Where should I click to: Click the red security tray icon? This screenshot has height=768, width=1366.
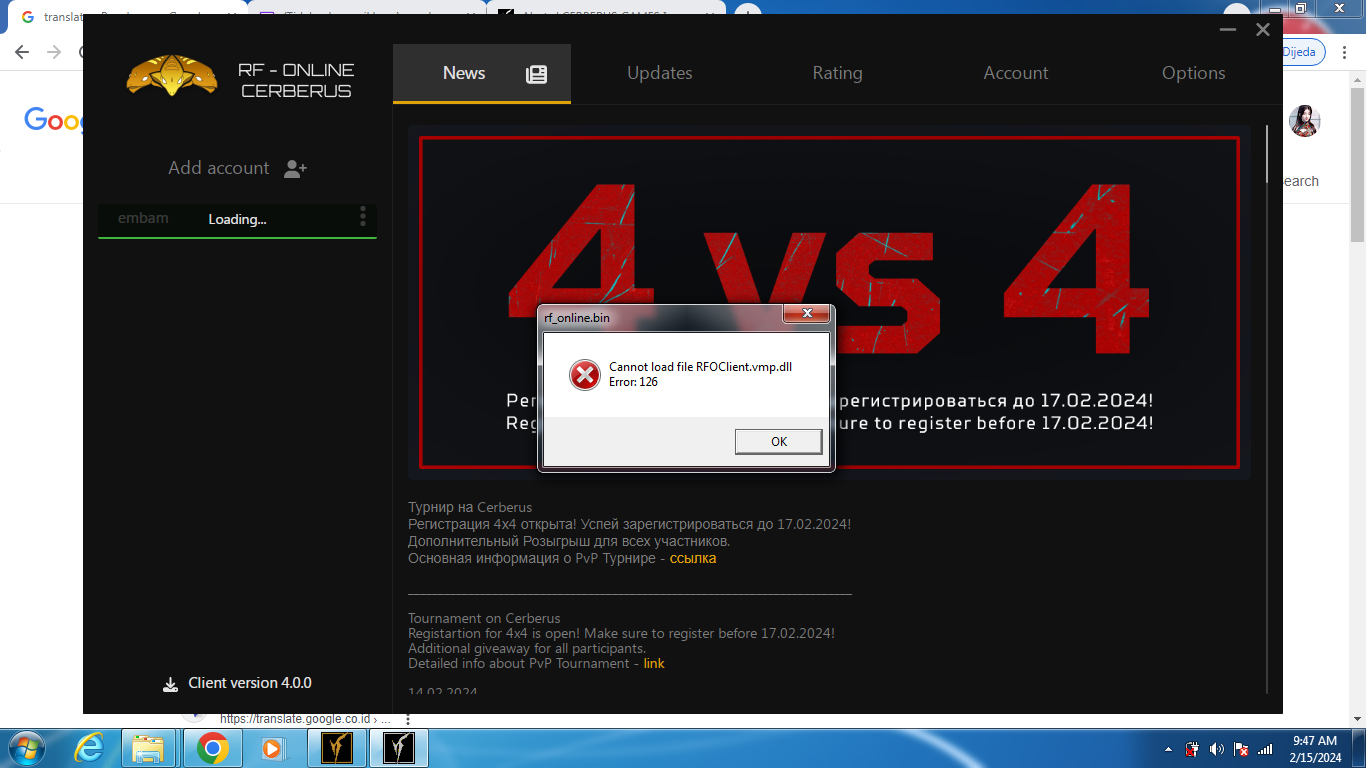[x=1192, y=749]
